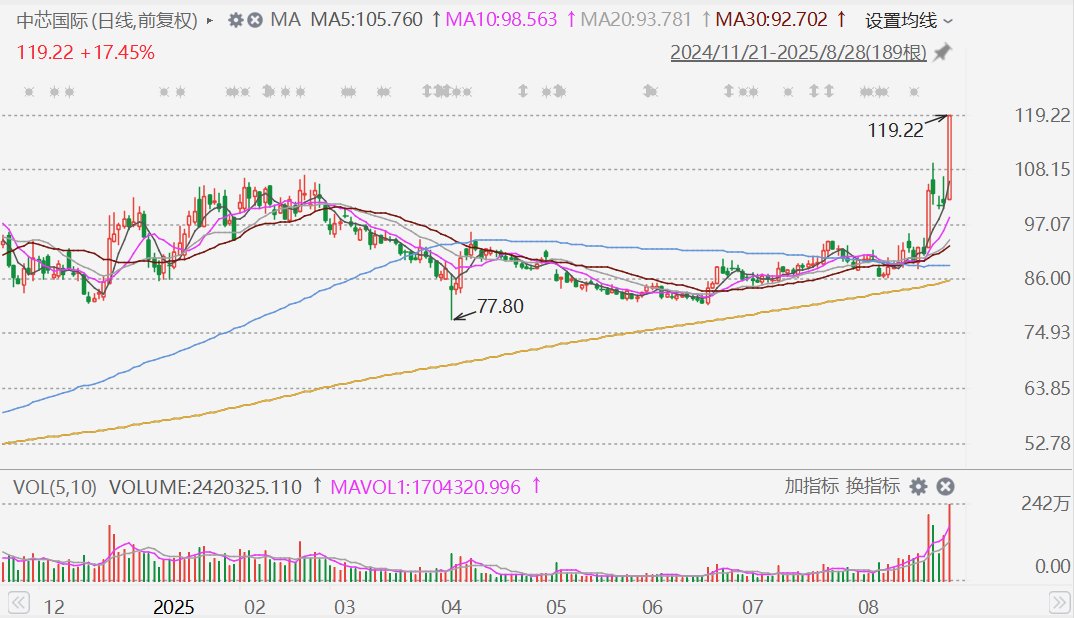Pin the date range with pushpin icon
Screen dimensions: 1074x618
[x=942, y=52]
